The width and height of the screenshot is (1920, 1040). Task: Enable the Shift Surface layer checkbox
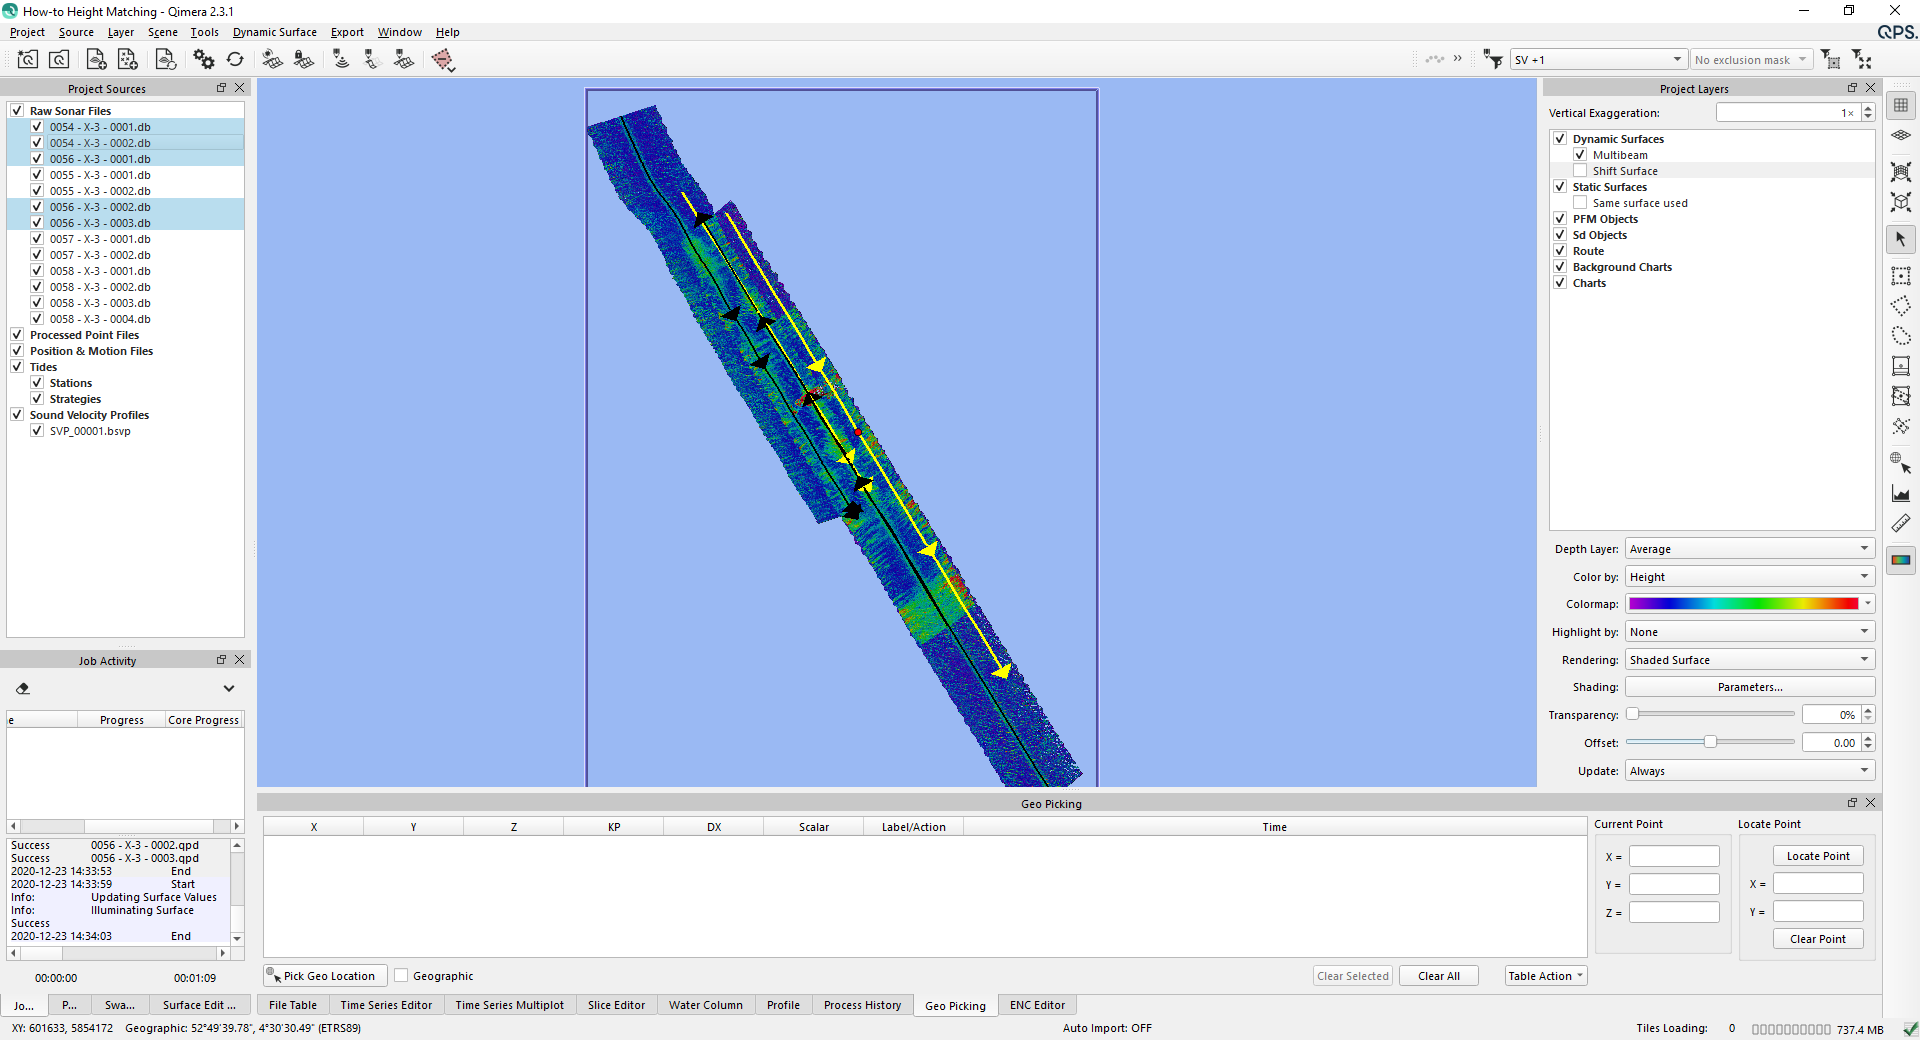1580,171
